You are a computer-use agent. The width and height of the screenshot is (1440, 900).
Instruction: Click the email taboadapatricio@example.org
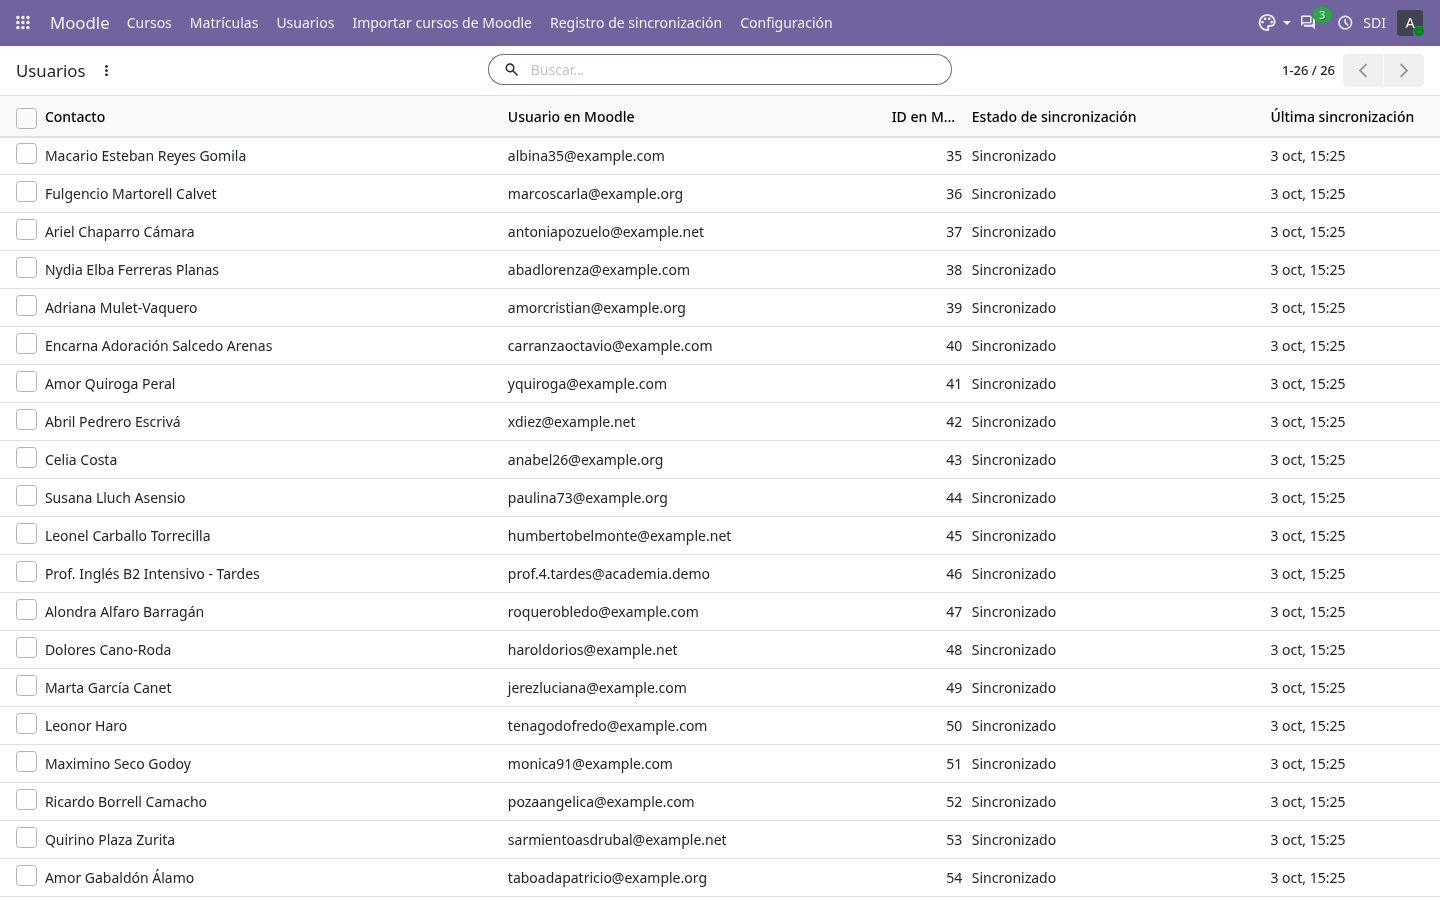[607, 878]
